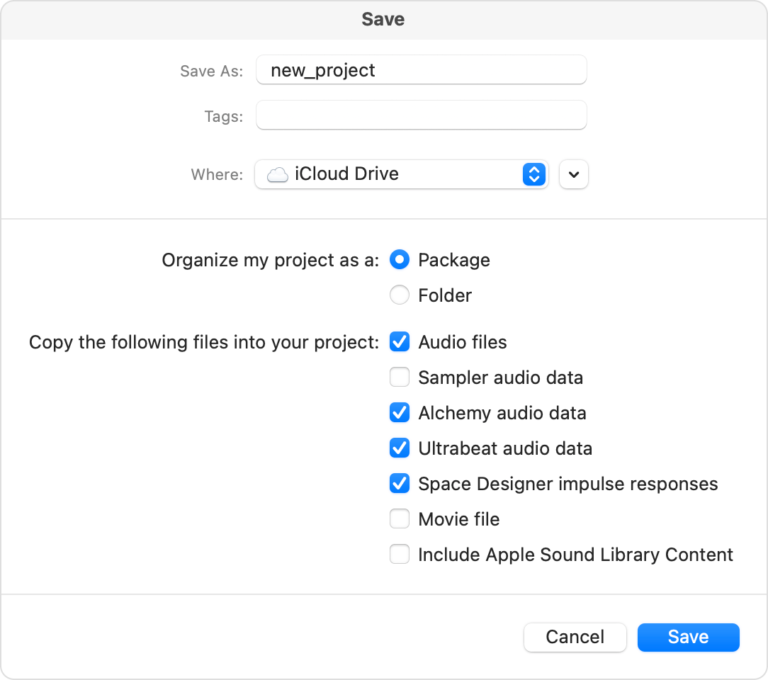This screenshot has height=680, width=768.
Task: Click the Cancel button
Action: [575, 637]
